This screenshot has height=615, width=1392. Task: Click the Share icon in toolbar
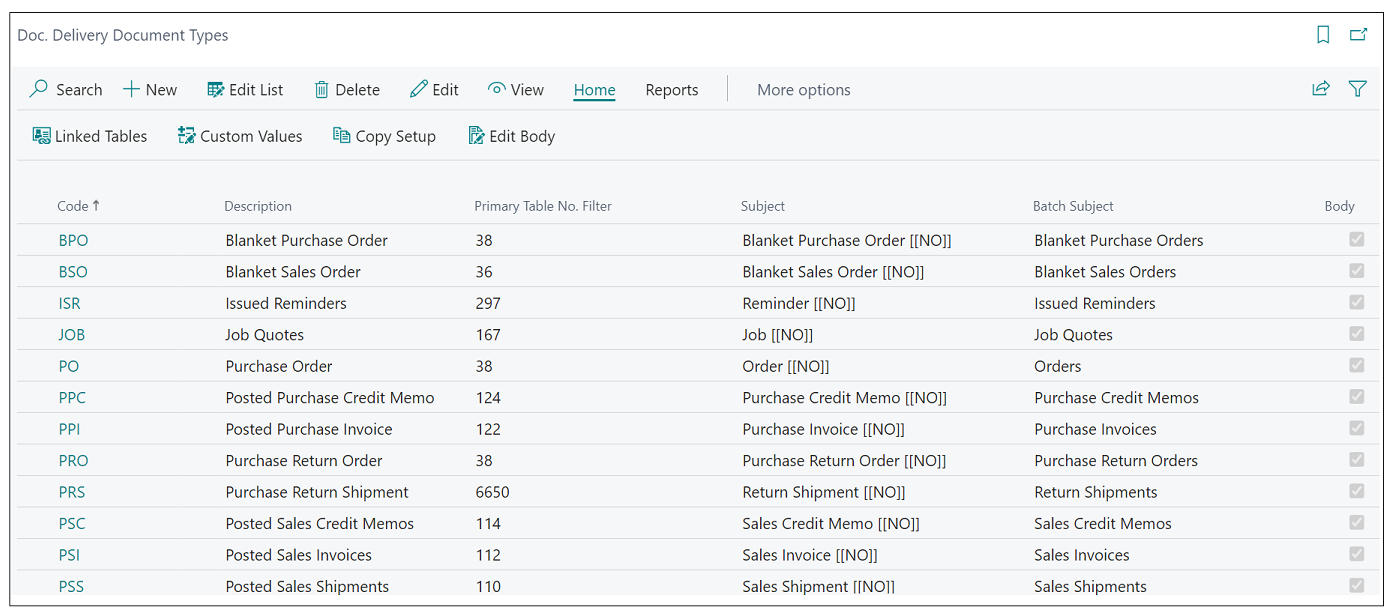(1321, 89)
